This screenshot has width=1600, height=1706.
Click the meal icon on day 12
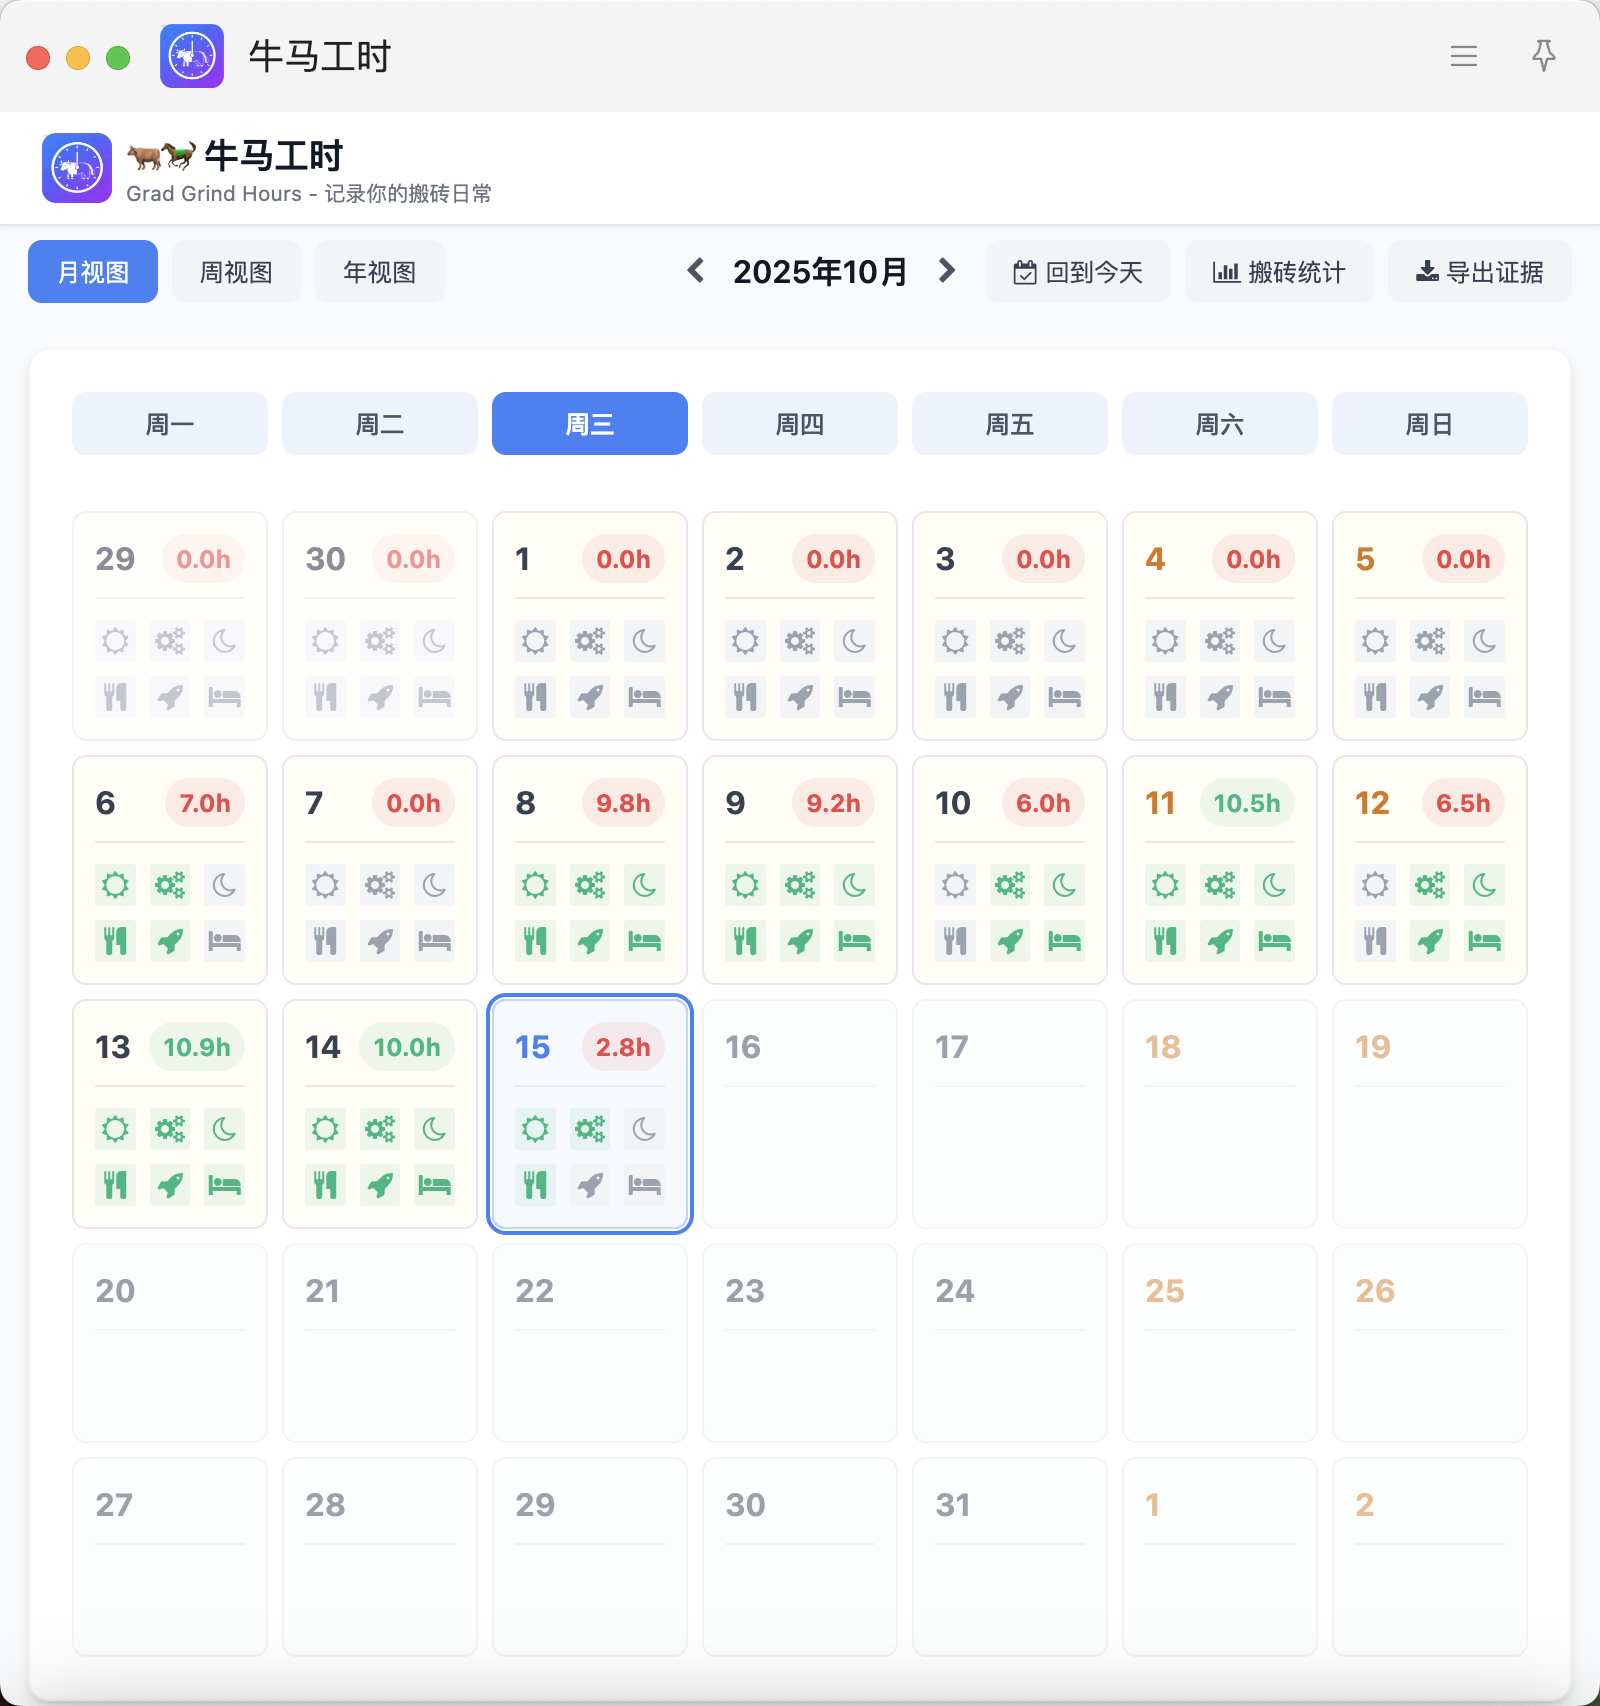[1375, 941]
